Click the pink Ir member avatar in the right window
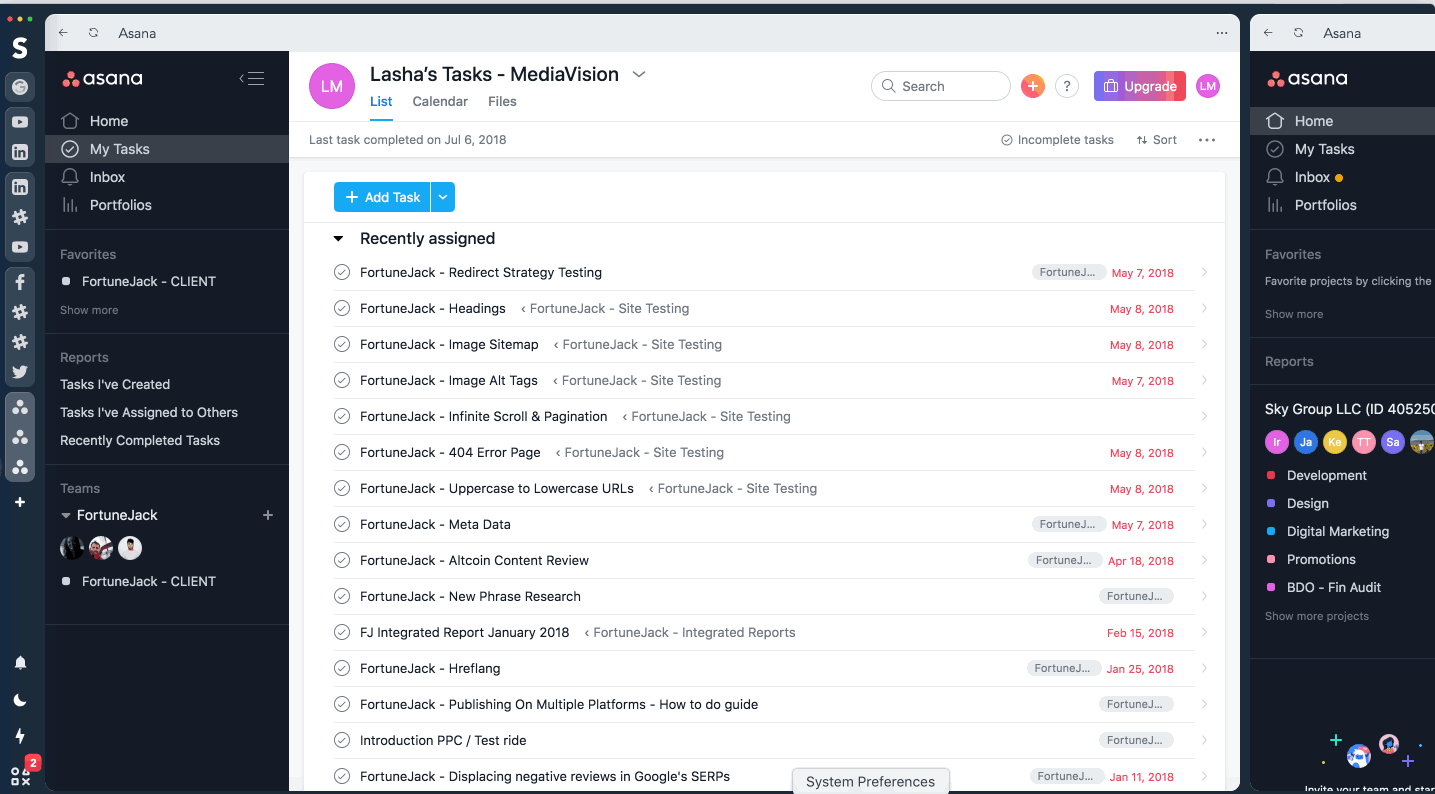The width and height of the screenshot is (1435, 794). click(x=1277, y=442)
